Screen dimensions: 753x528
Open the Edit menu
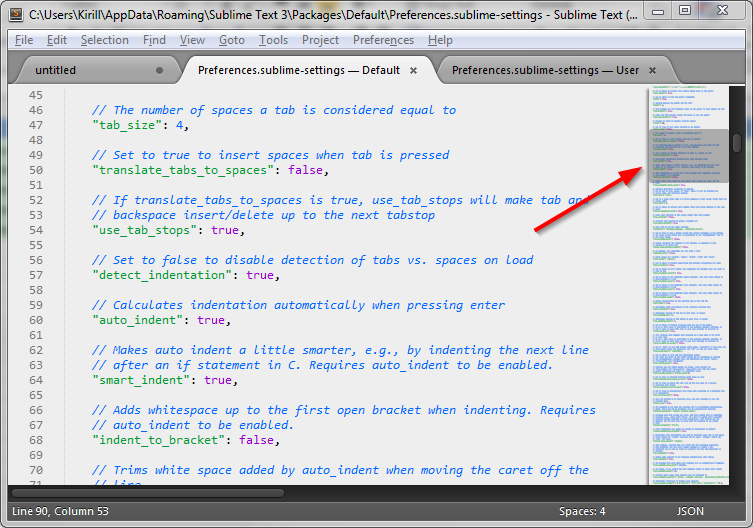(57, 40)
